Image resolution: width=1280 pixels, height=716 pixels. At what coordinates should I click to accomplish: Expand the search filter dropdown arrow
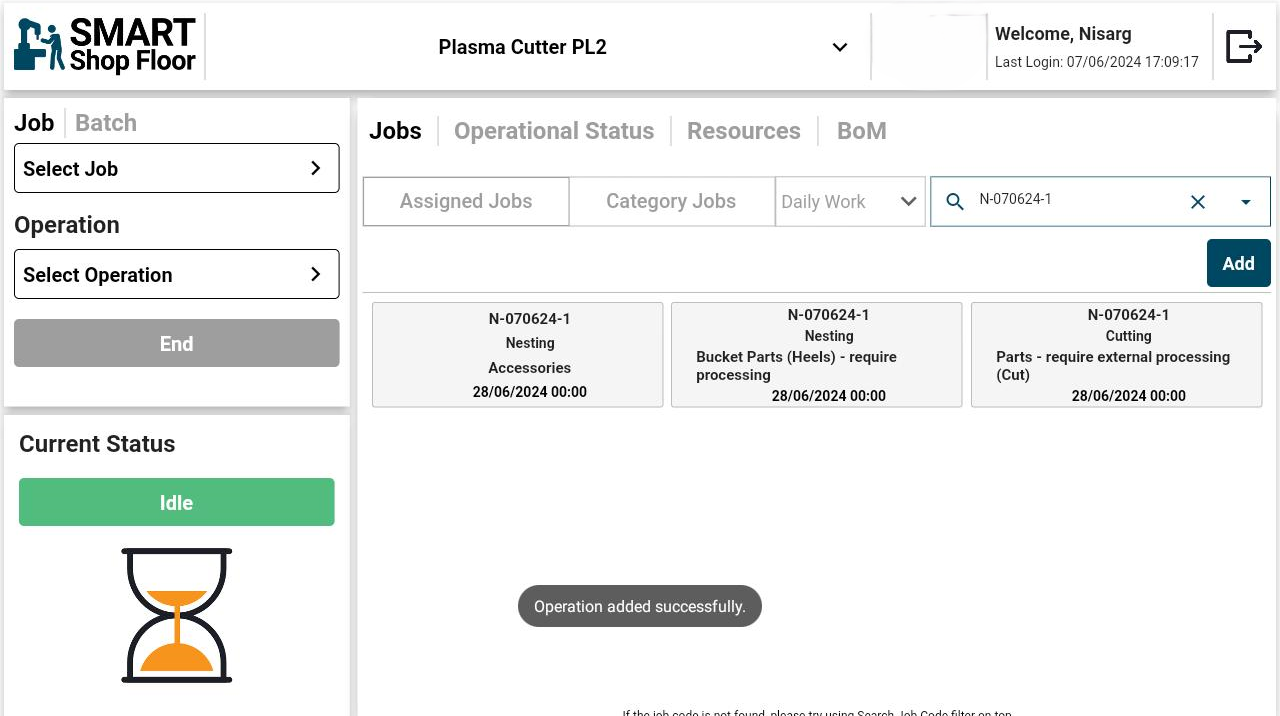click(x=1245, y=202)
